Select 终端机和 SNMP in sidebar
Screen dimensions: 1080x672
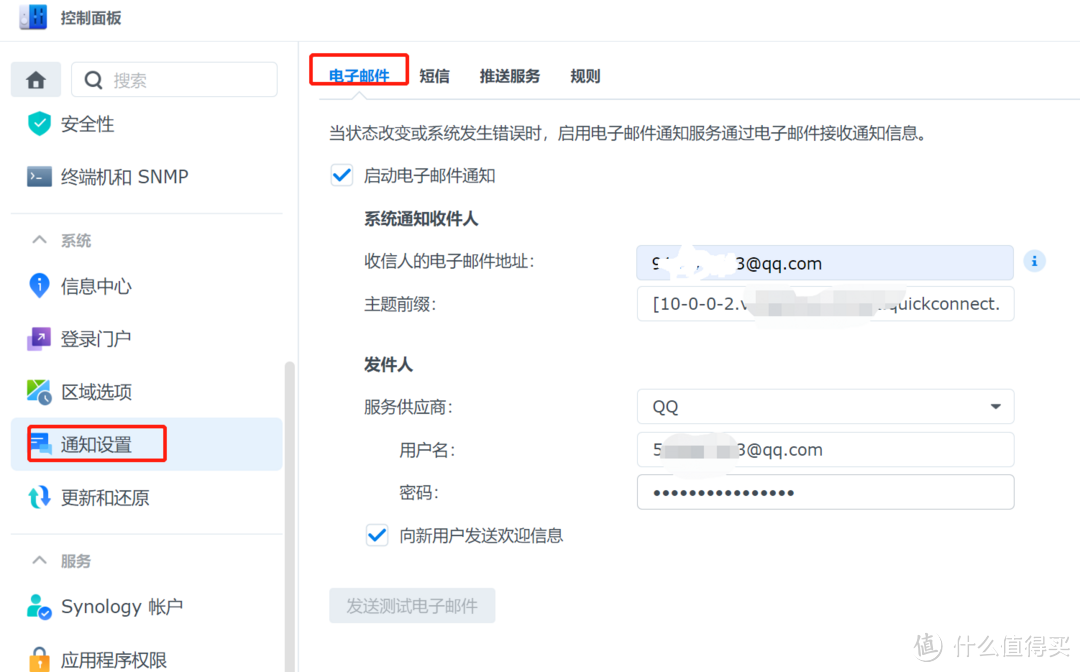tap(110, 176)
